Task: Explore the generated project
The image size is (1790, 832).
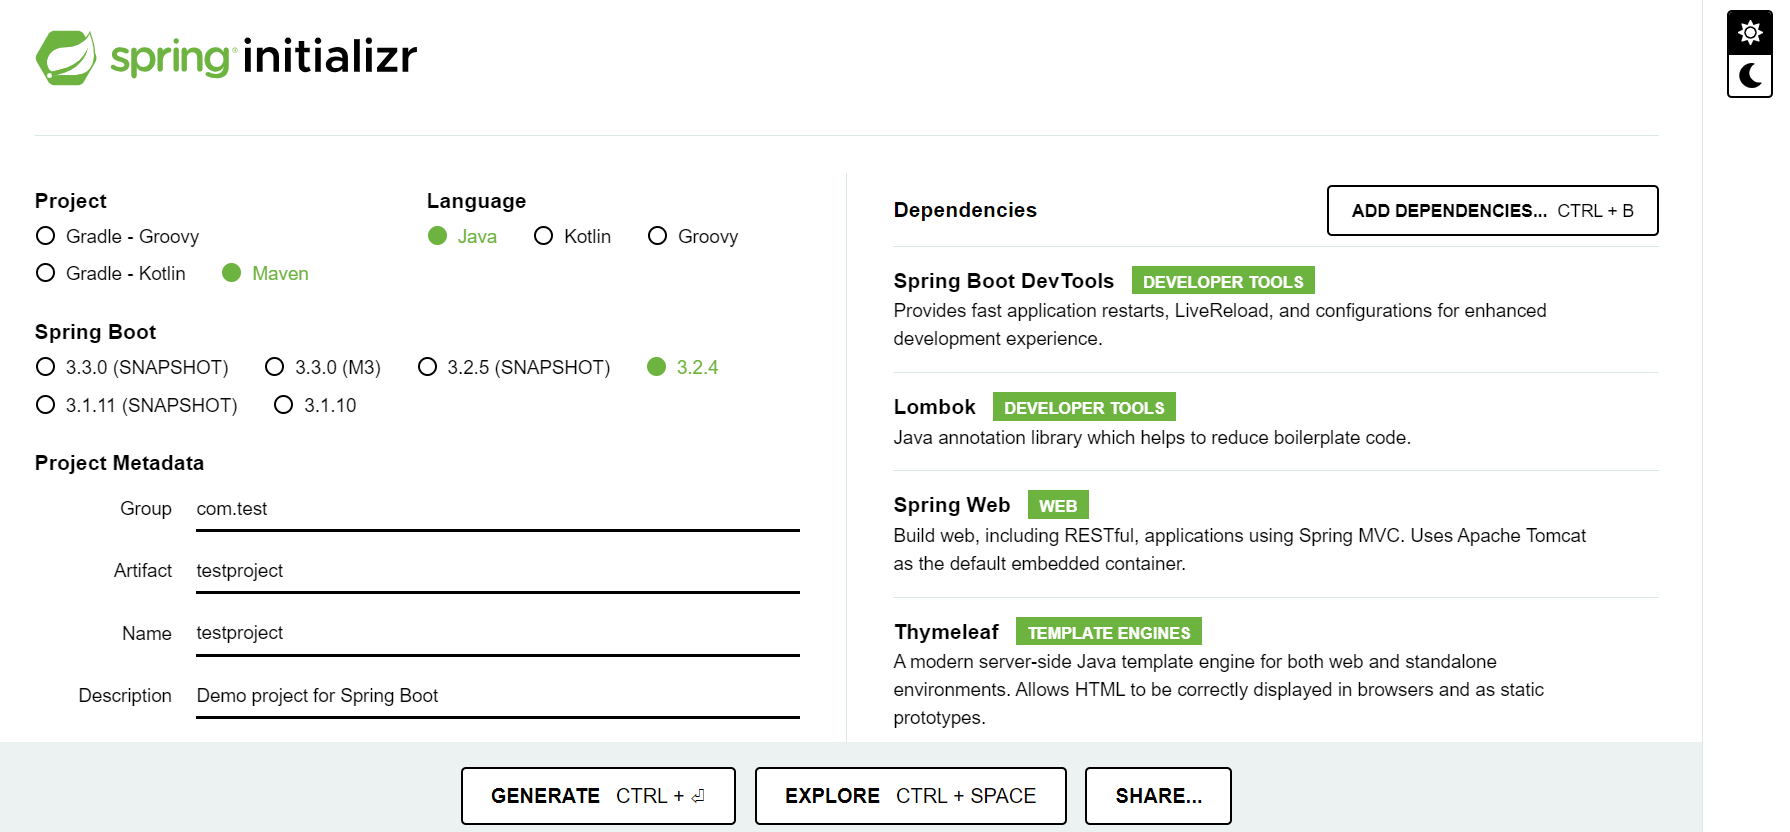Action: pos(910,796)
